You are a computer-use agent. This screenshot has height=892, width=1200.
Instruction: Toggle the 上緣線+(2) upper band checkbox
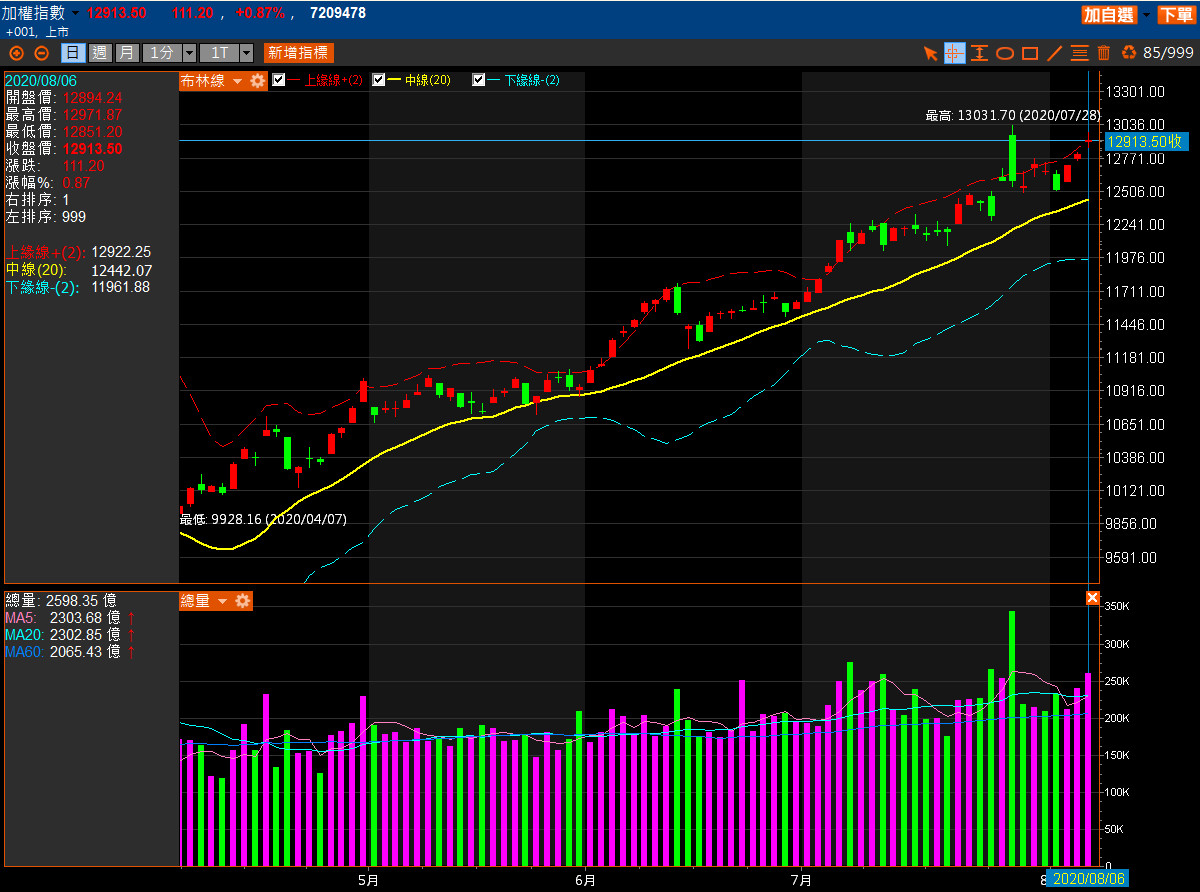(x=279, y=80)
